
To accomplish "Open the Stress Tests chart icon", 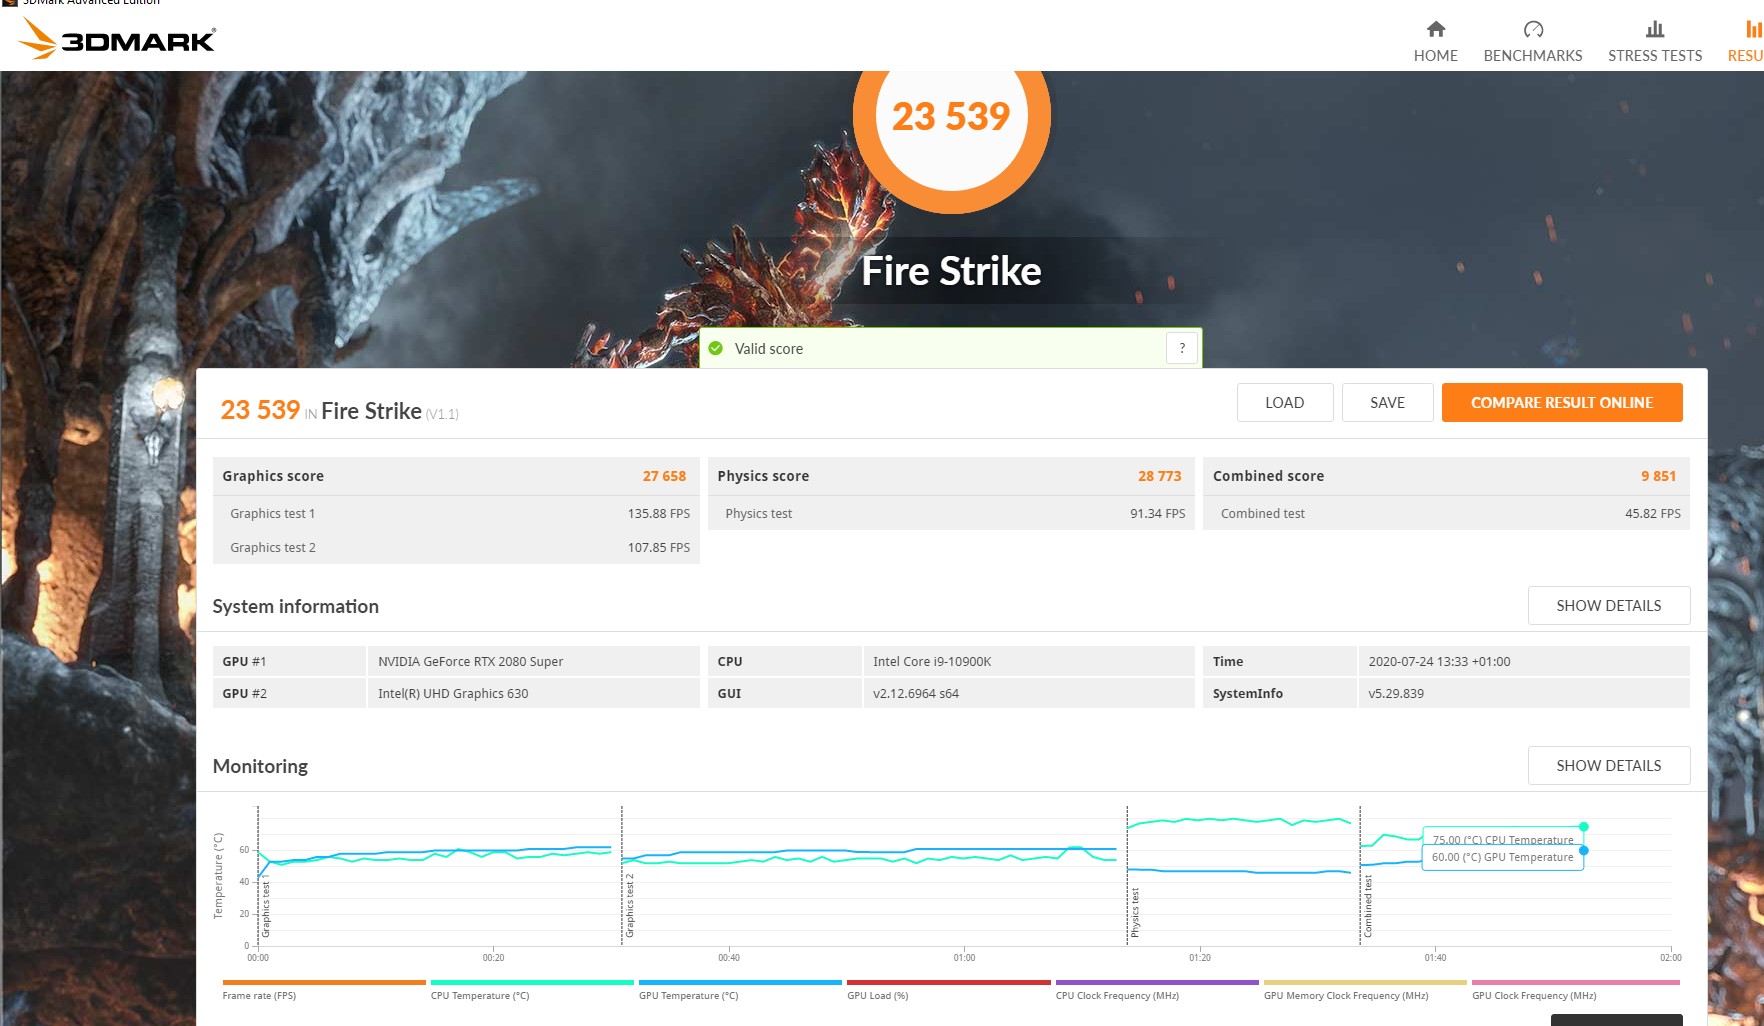I will 1655,29.
